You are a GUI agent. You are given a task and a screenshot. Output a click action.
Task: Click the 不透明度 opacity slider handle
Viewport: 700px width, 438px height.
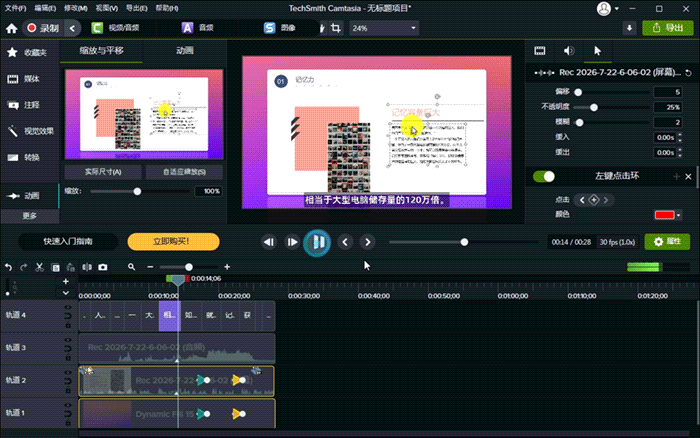(x=594, y=108)
